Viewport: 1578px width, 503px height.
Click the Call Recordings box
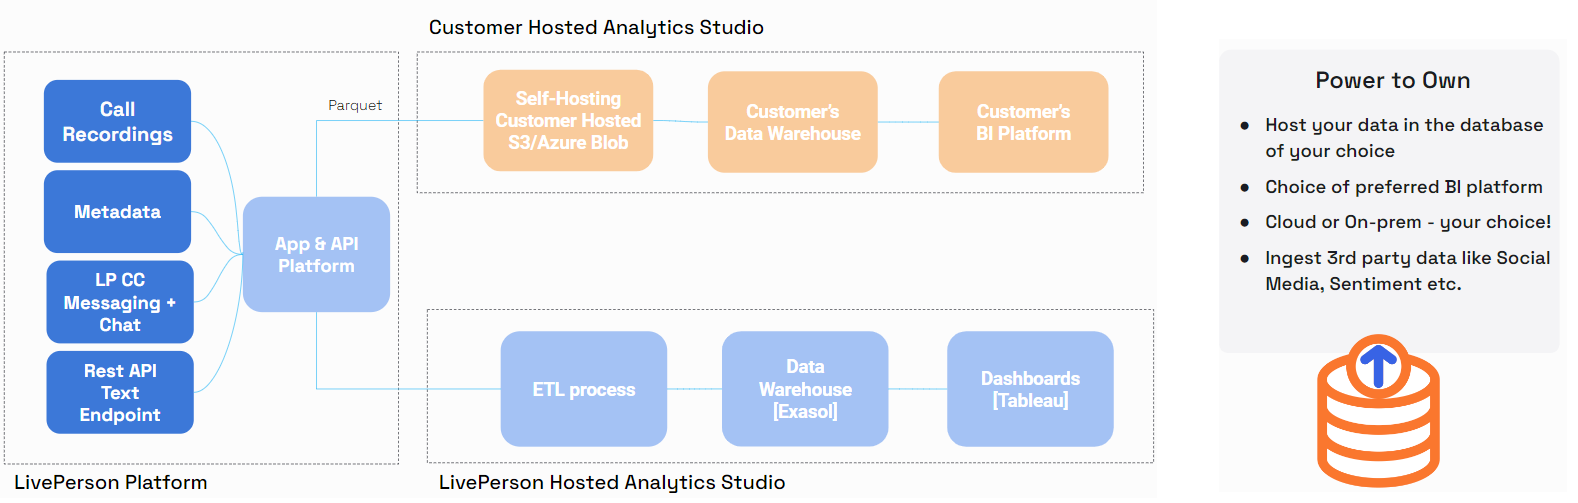tap(117, 121)
